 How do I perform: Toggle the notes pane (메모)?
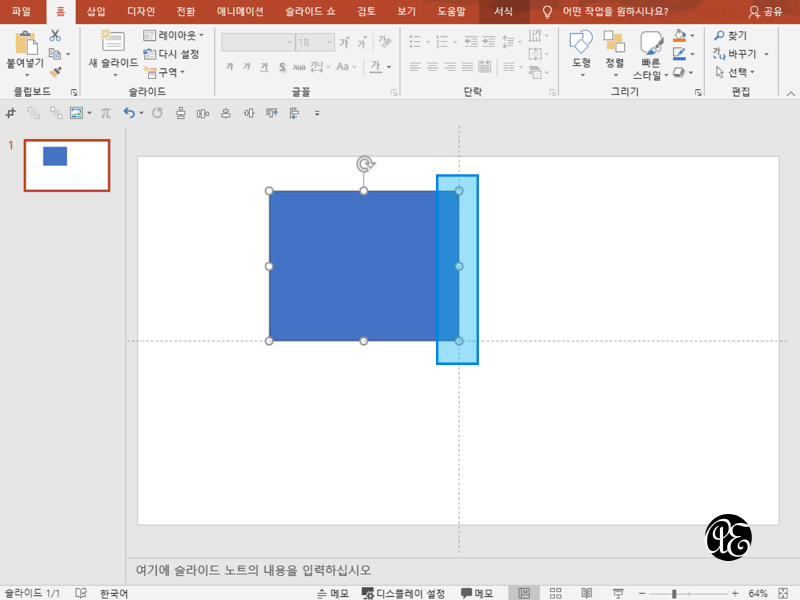(x=333, y=593)
